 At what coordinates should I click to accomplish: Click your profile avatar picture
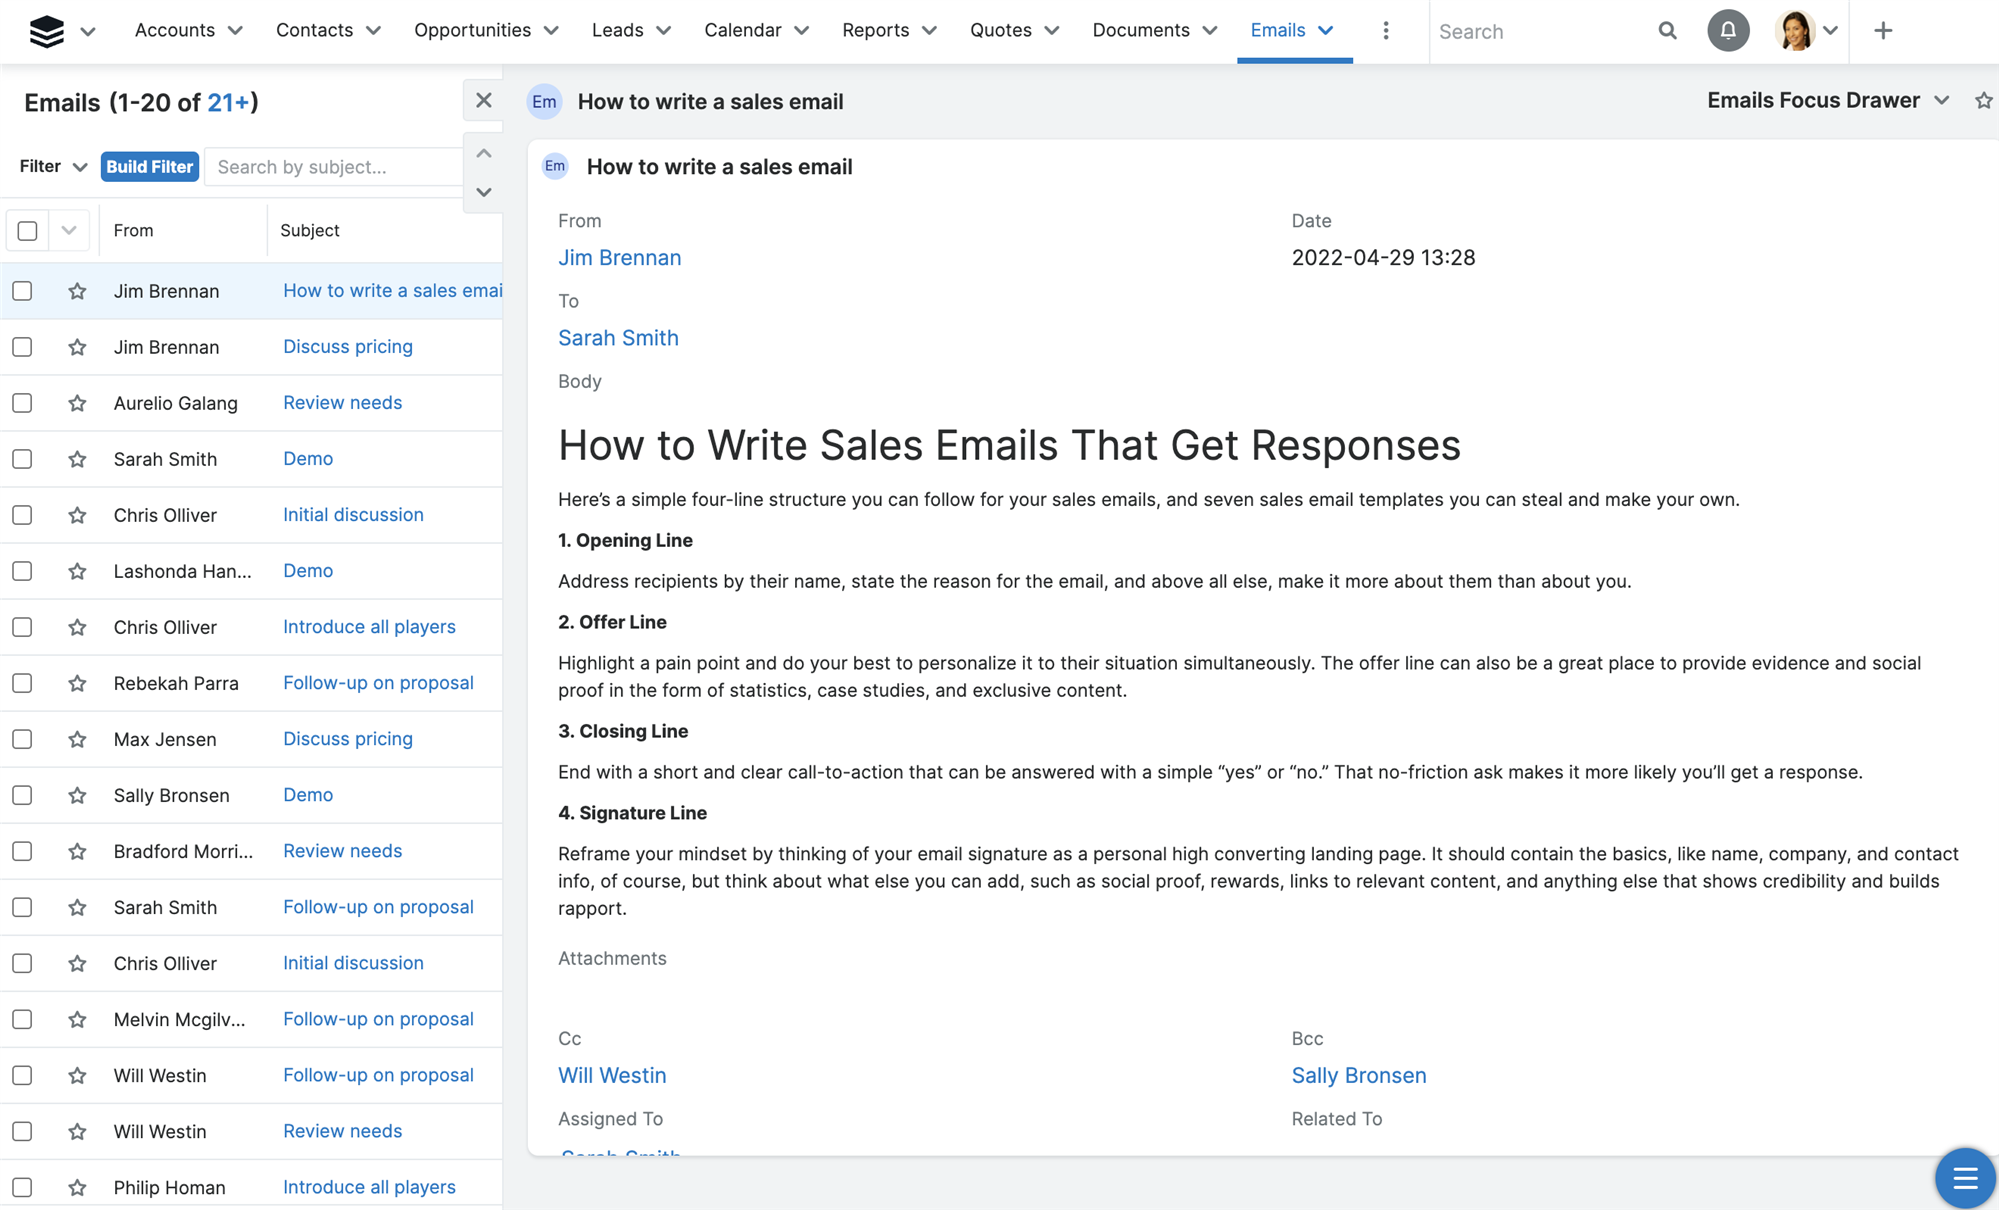point(1797,31)
